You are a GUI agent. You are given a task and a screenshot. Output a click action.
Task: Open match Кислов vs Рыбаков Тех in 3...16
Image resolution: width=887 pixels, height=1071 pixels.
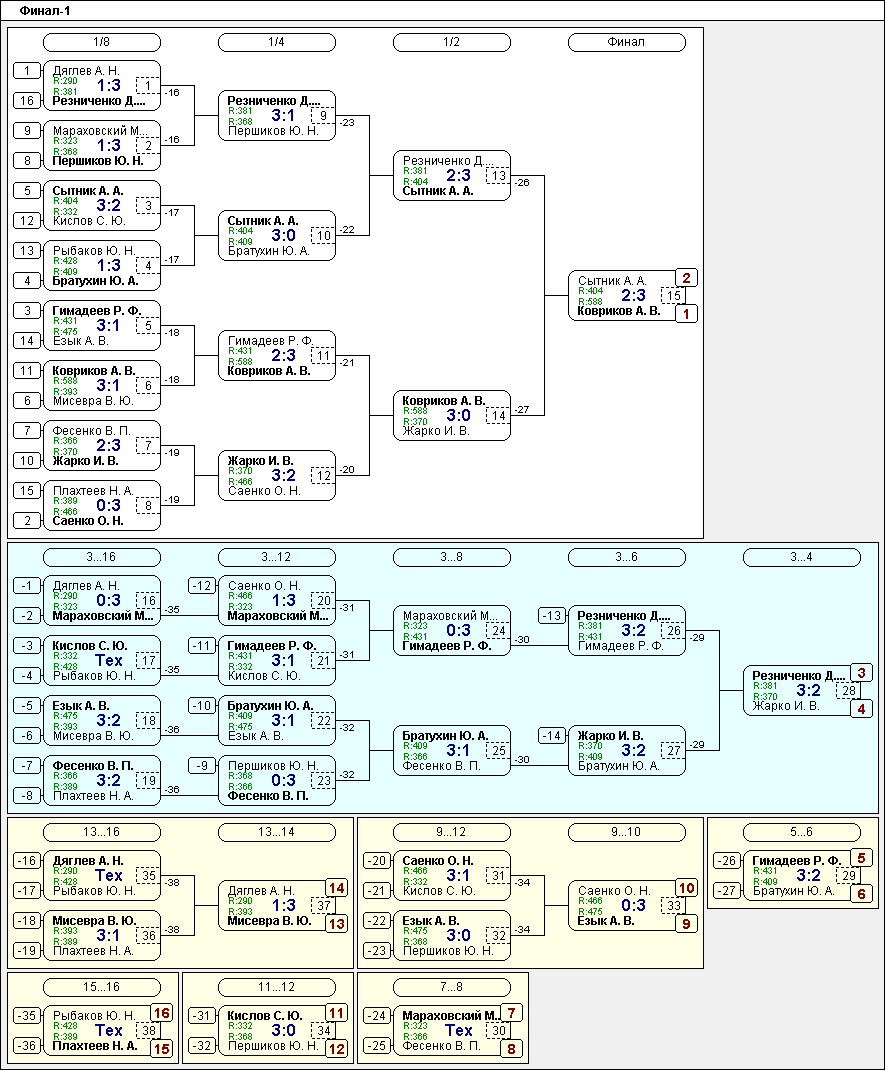coord(102,661)
